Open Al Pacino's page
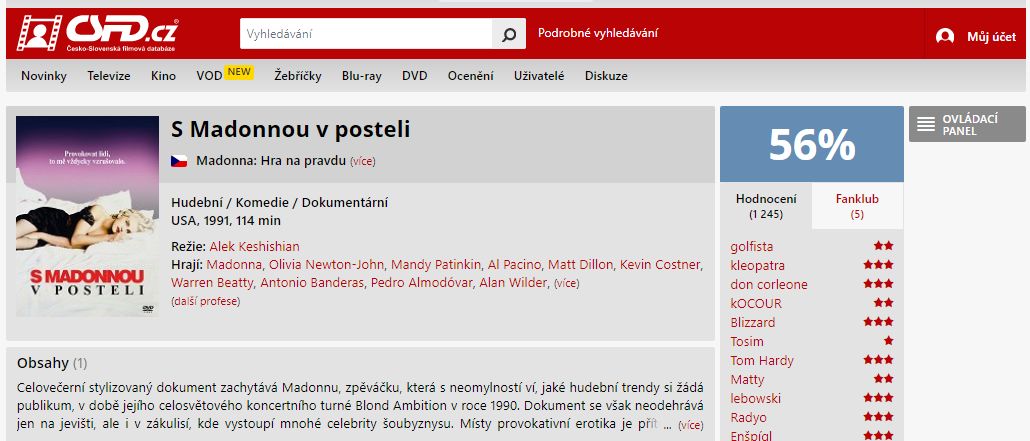Viewport: 1030px width, 441px height. coord(514,265)
